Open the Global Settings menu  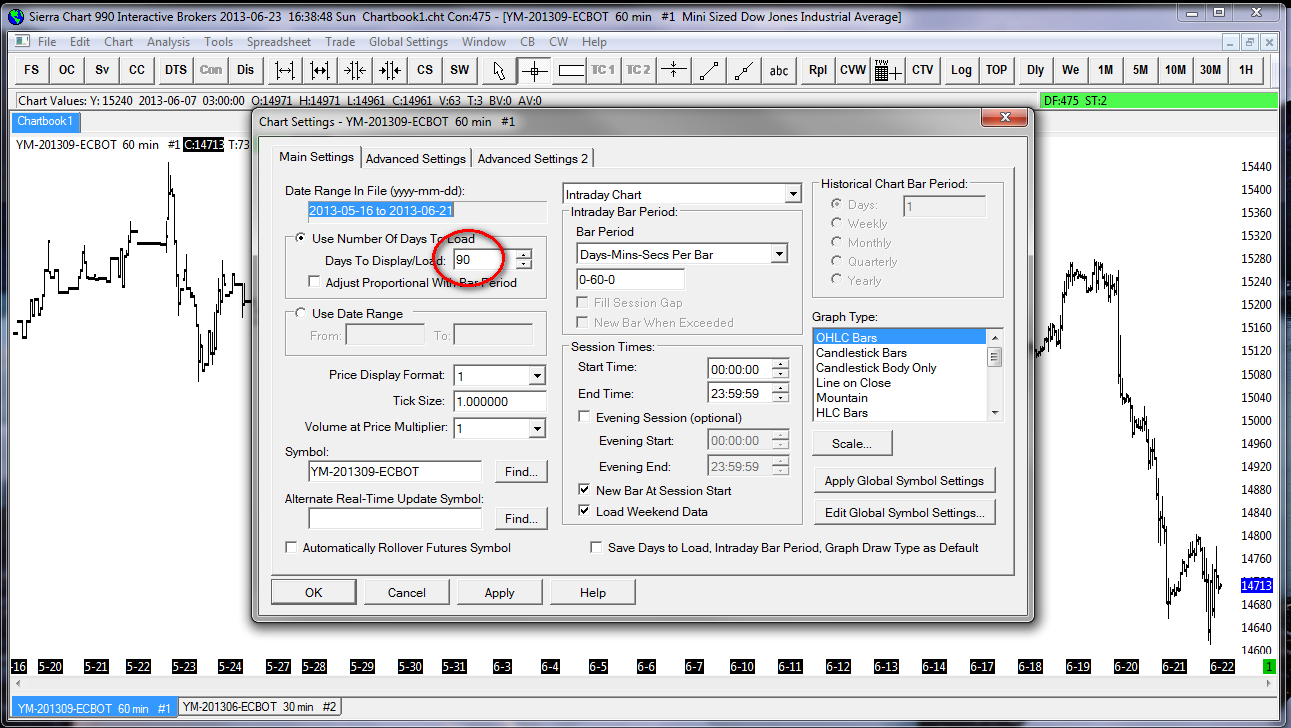pos(408,42)
